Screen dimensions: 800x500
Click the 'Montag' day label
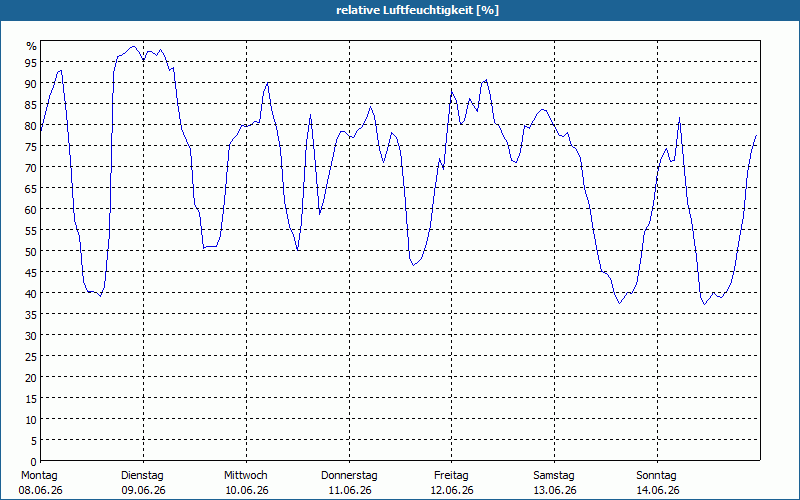click(39, 475)
